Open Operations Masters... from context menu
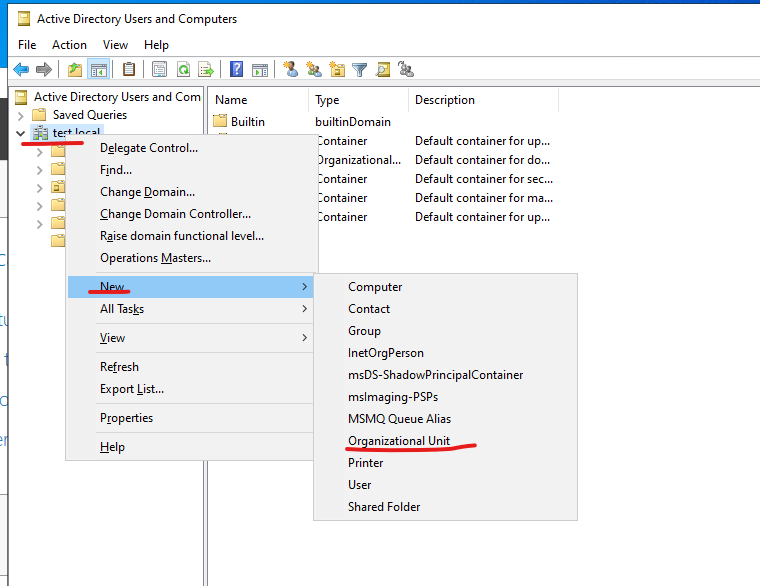The height and width of the screenshot is (586, 760). coord(192,258)
